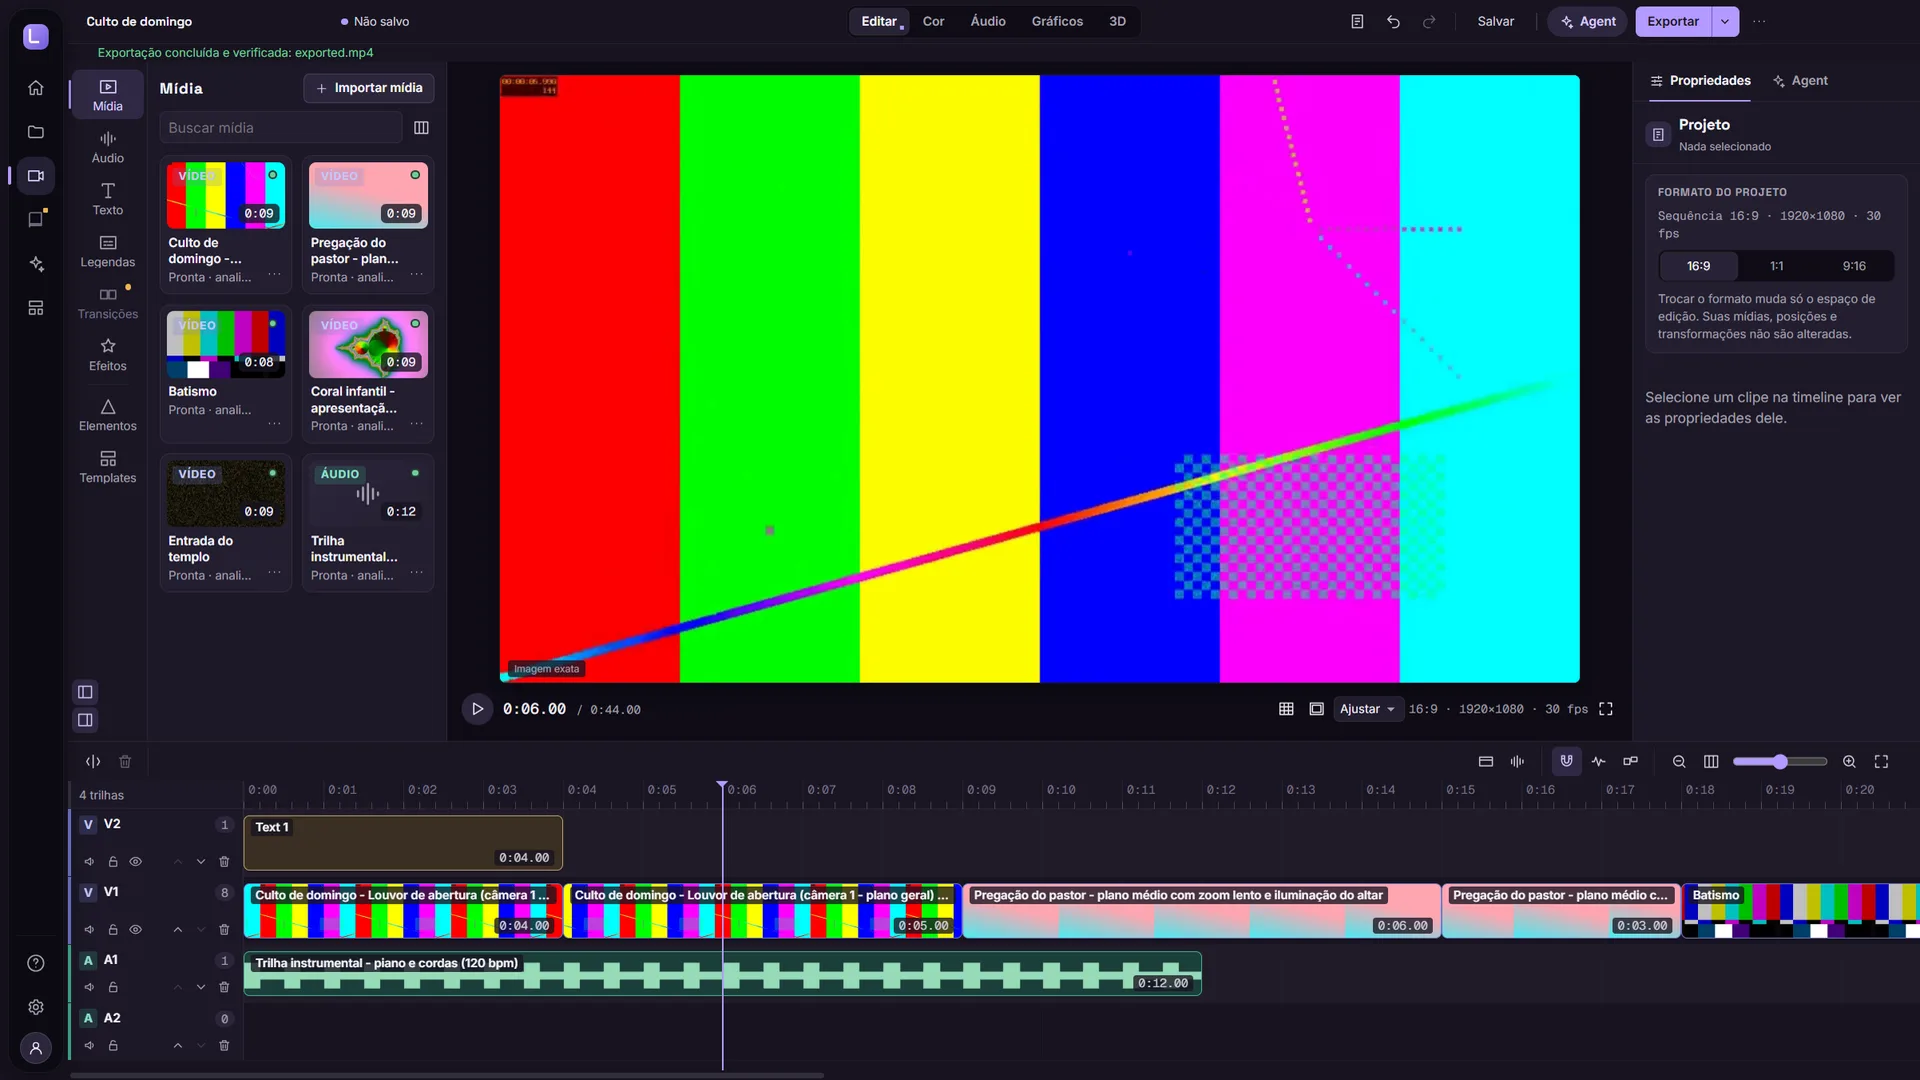
Task: Select the Texto tool in sidebar
Action: [x=108, y=199]
